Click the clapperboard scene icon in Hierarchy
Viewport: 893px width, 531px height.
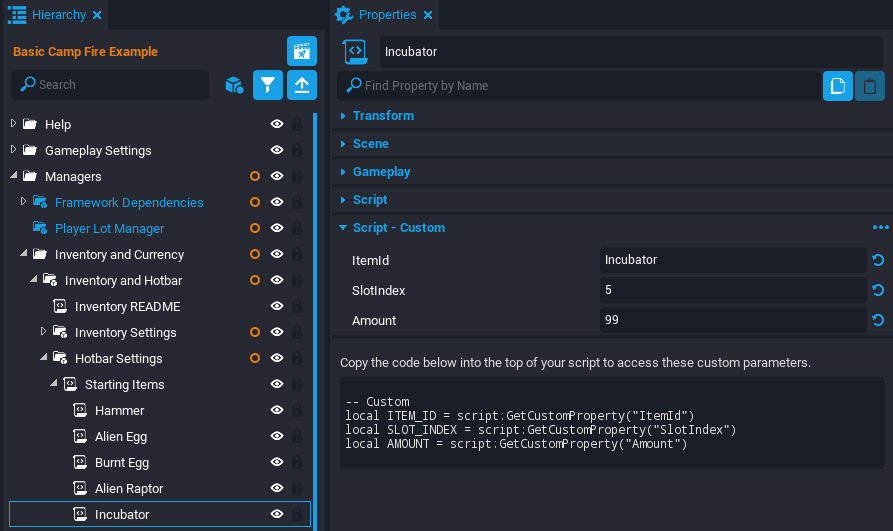[301, 51]
